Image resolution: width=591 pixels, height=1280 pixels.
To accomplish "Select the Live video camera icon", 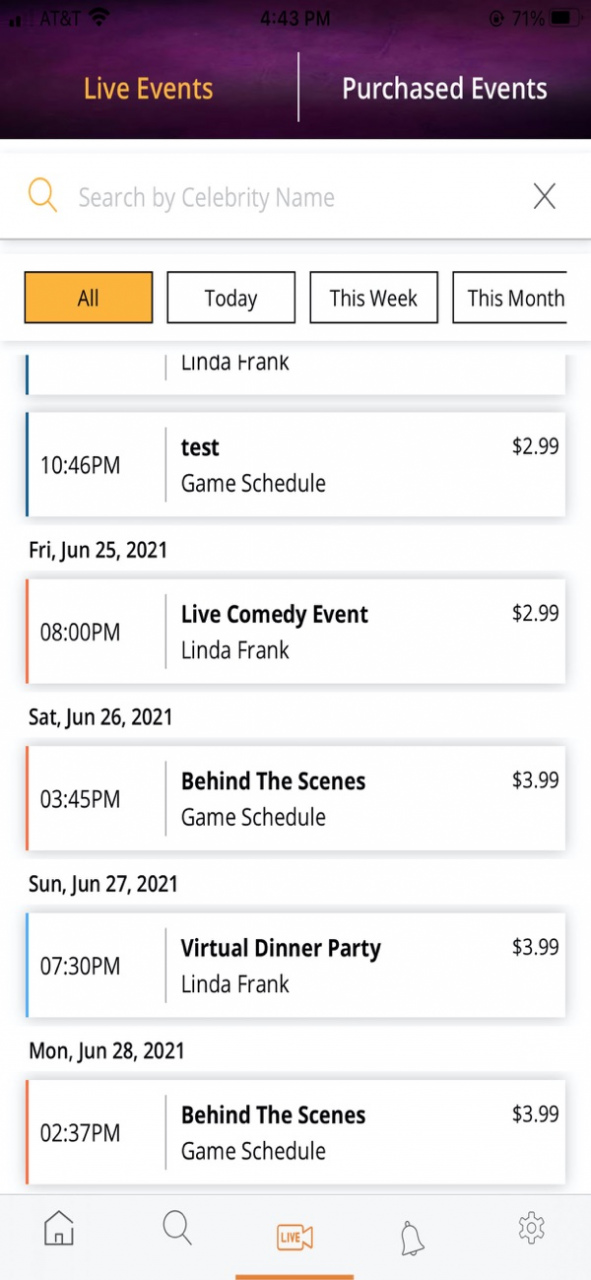I will [295, 1238].
